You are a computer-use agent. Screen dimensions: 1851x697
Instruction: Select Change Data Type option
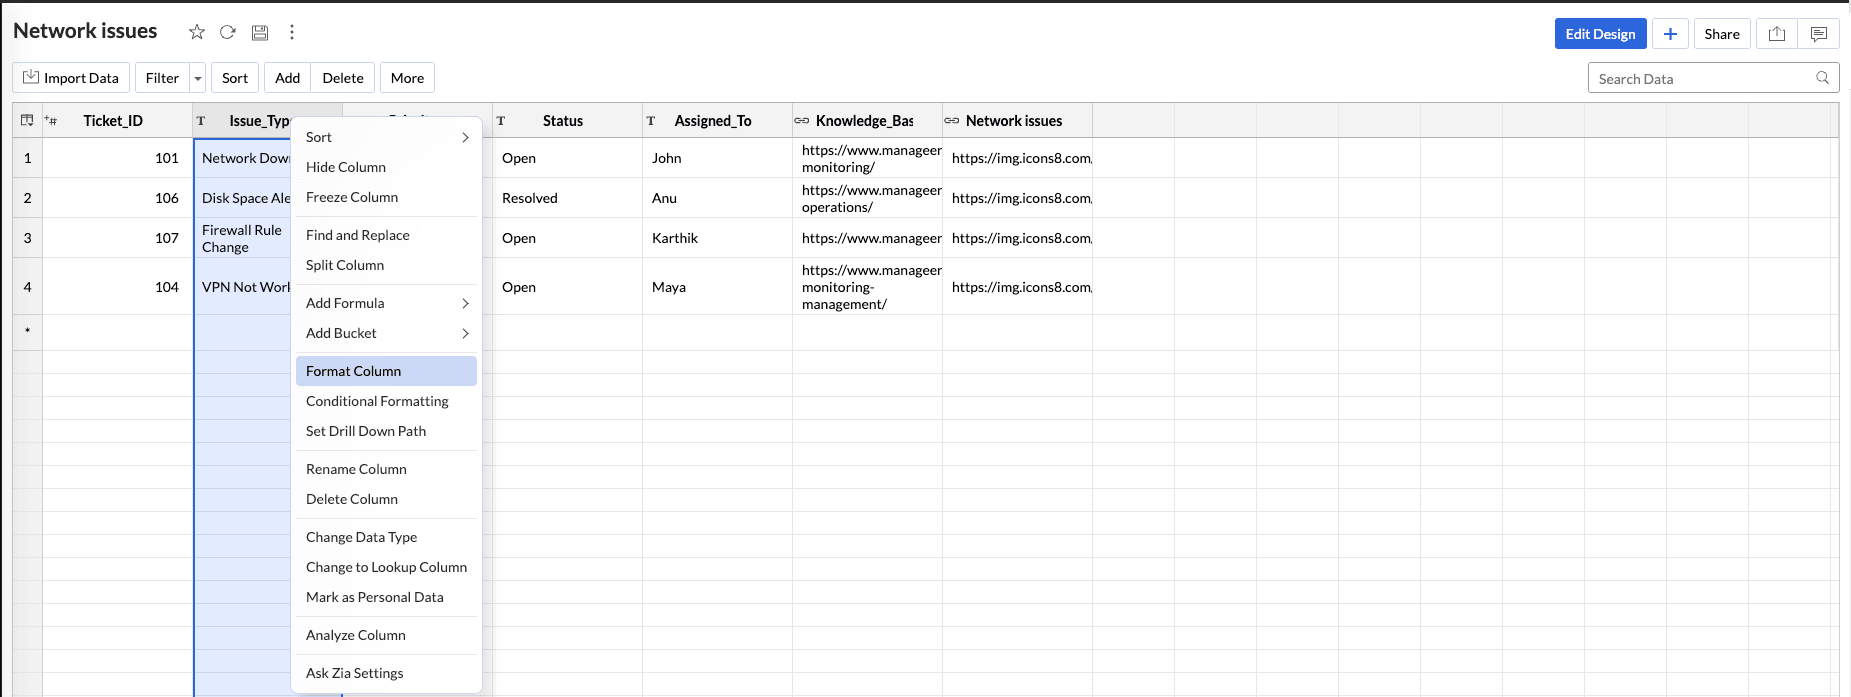coord(361,537)
